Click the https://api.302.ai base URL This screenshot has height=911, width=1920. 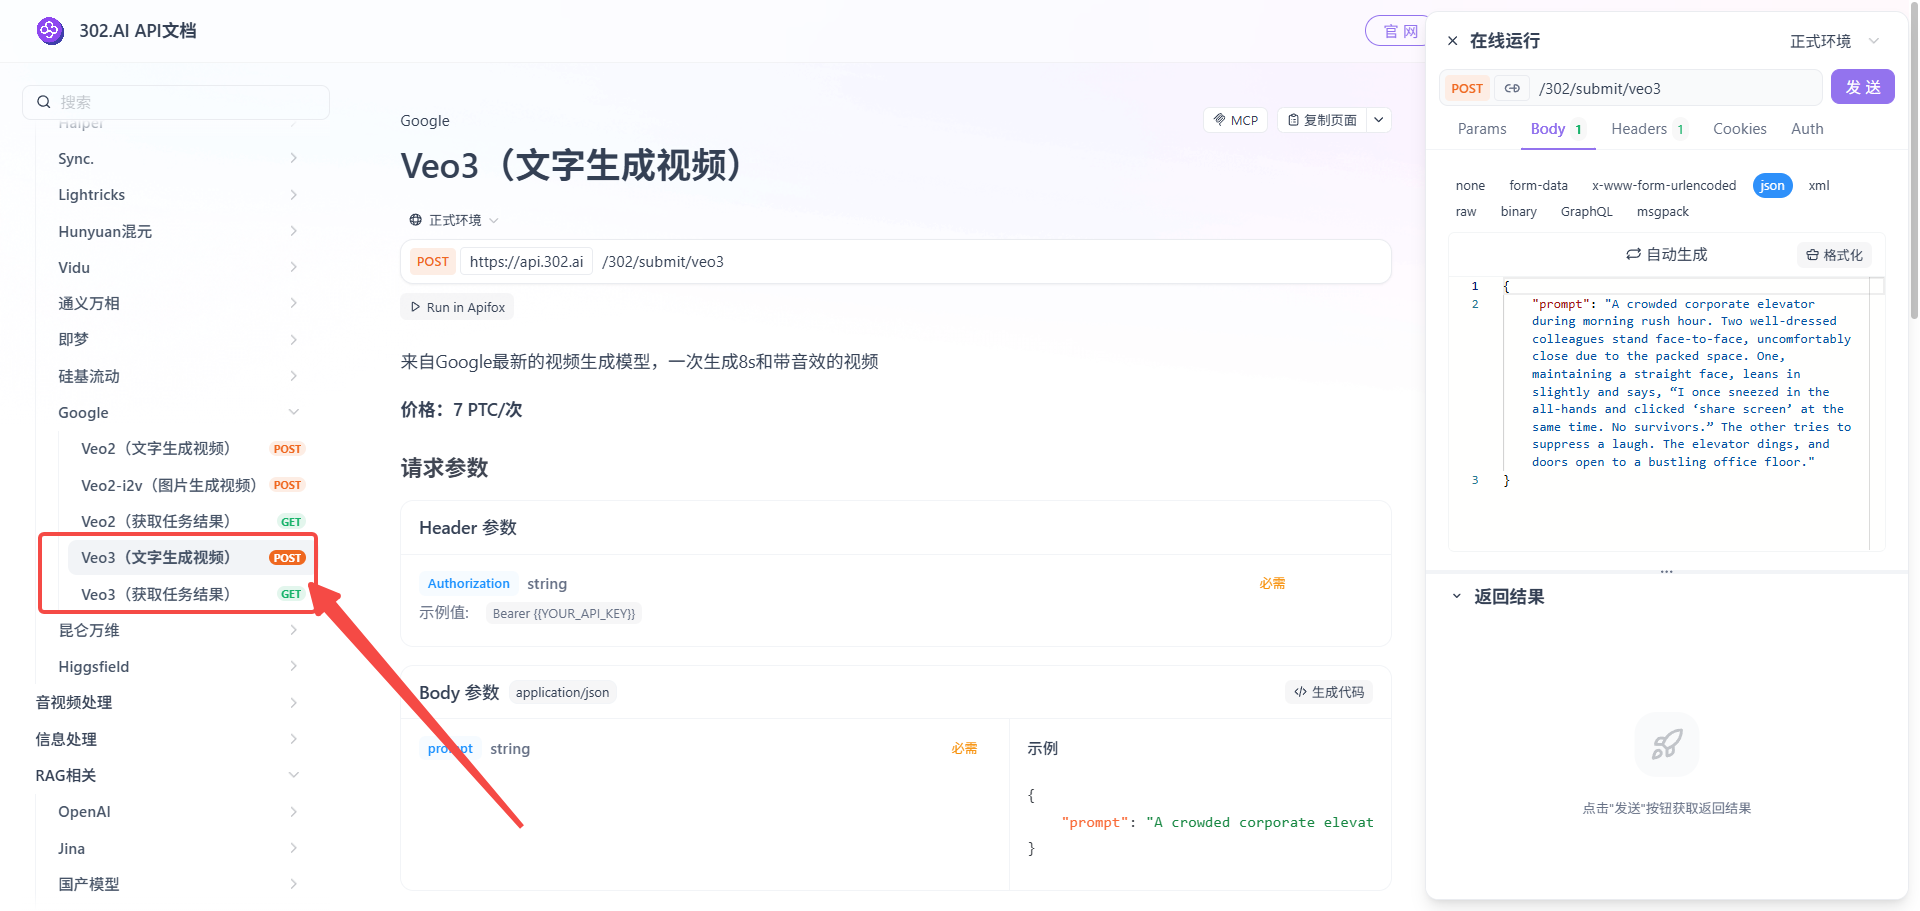click(526, 262)
